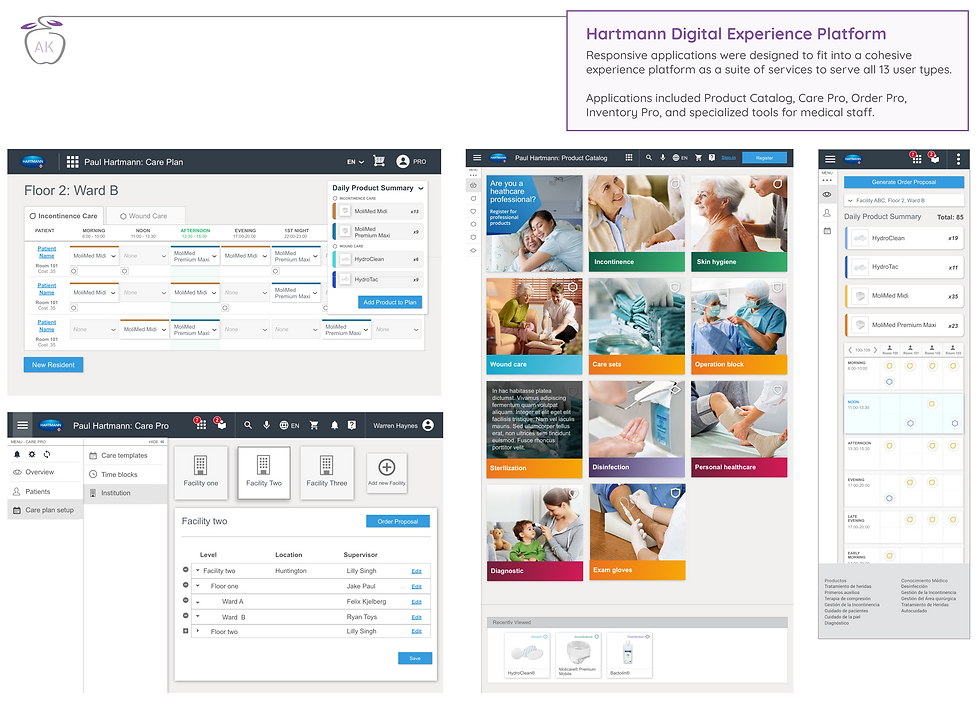Expand the Floor two tree row
Screen dimensions: 979x712
198,631
